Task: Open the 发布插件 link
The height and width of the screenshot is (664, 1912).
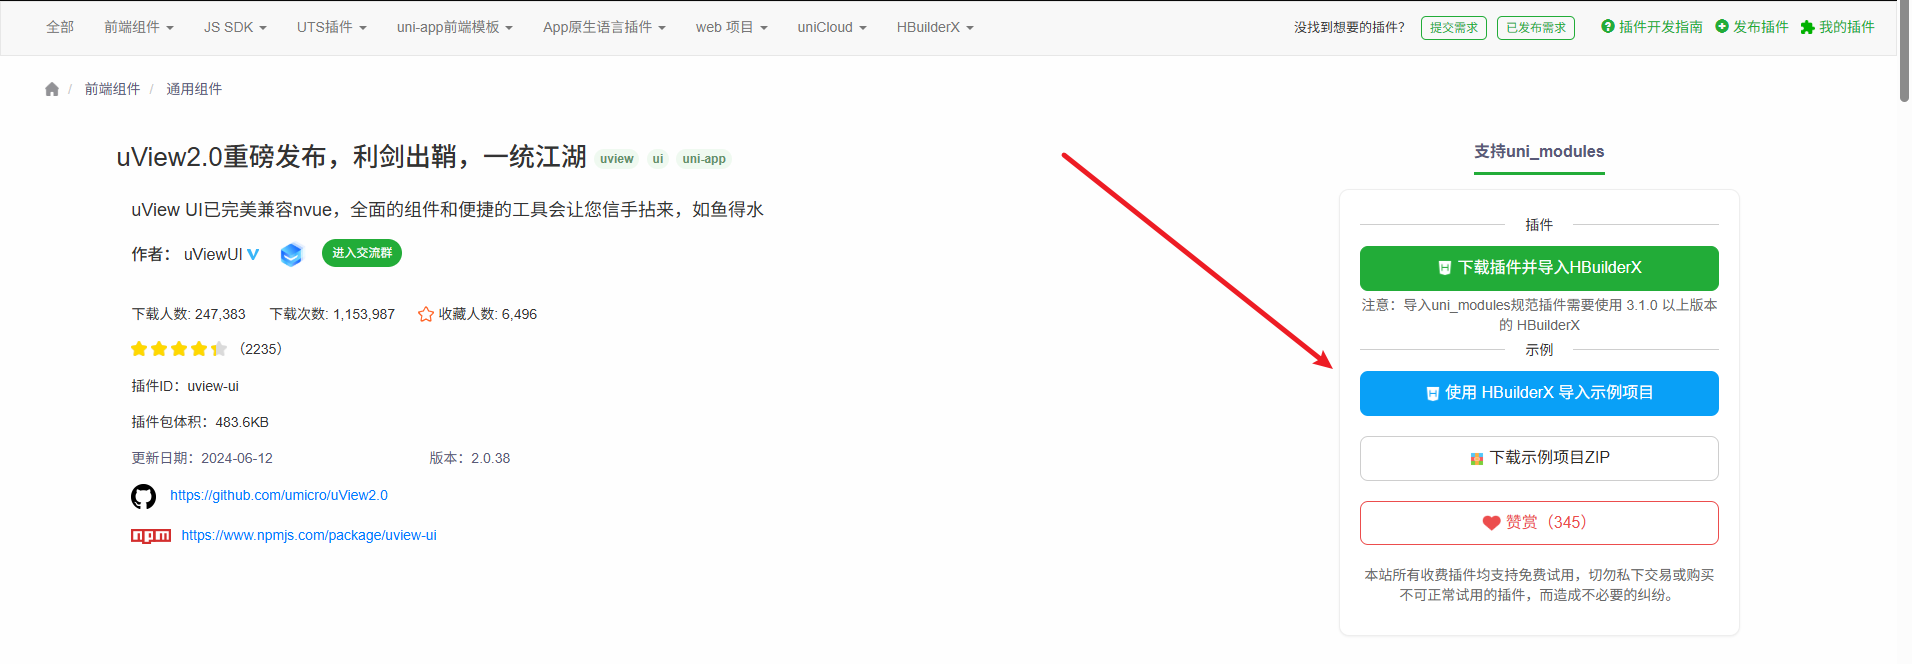Action: (1760, 27)
